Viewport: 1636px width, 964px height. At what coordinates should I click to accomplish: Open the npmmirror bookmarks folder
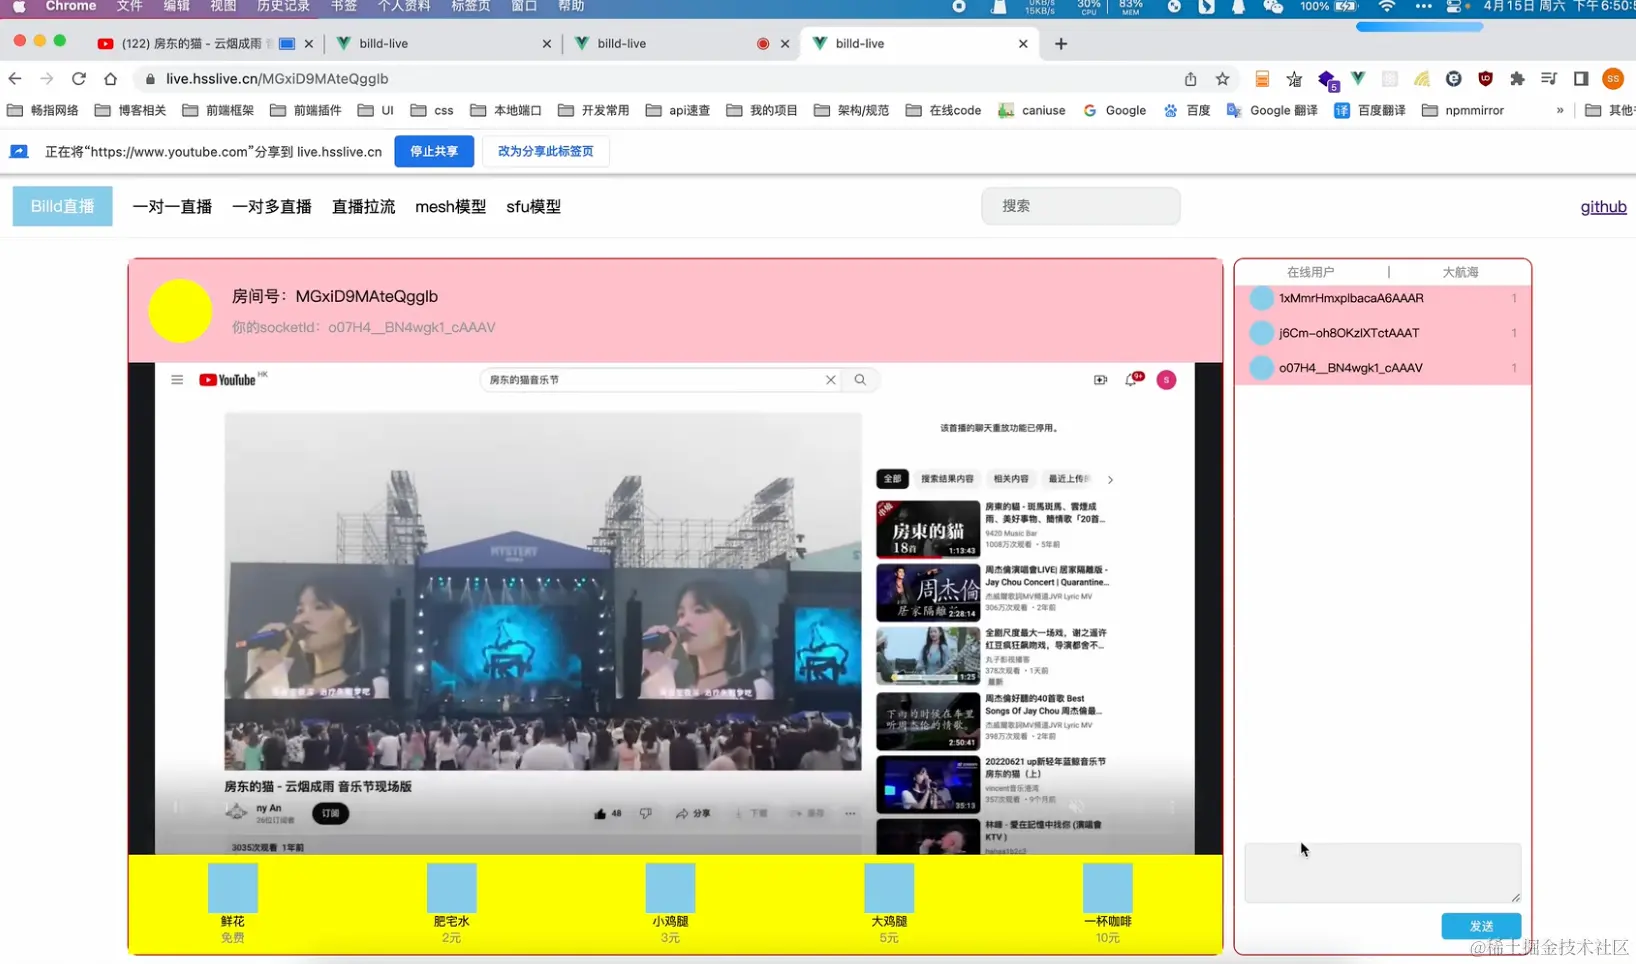point(1462,111)
